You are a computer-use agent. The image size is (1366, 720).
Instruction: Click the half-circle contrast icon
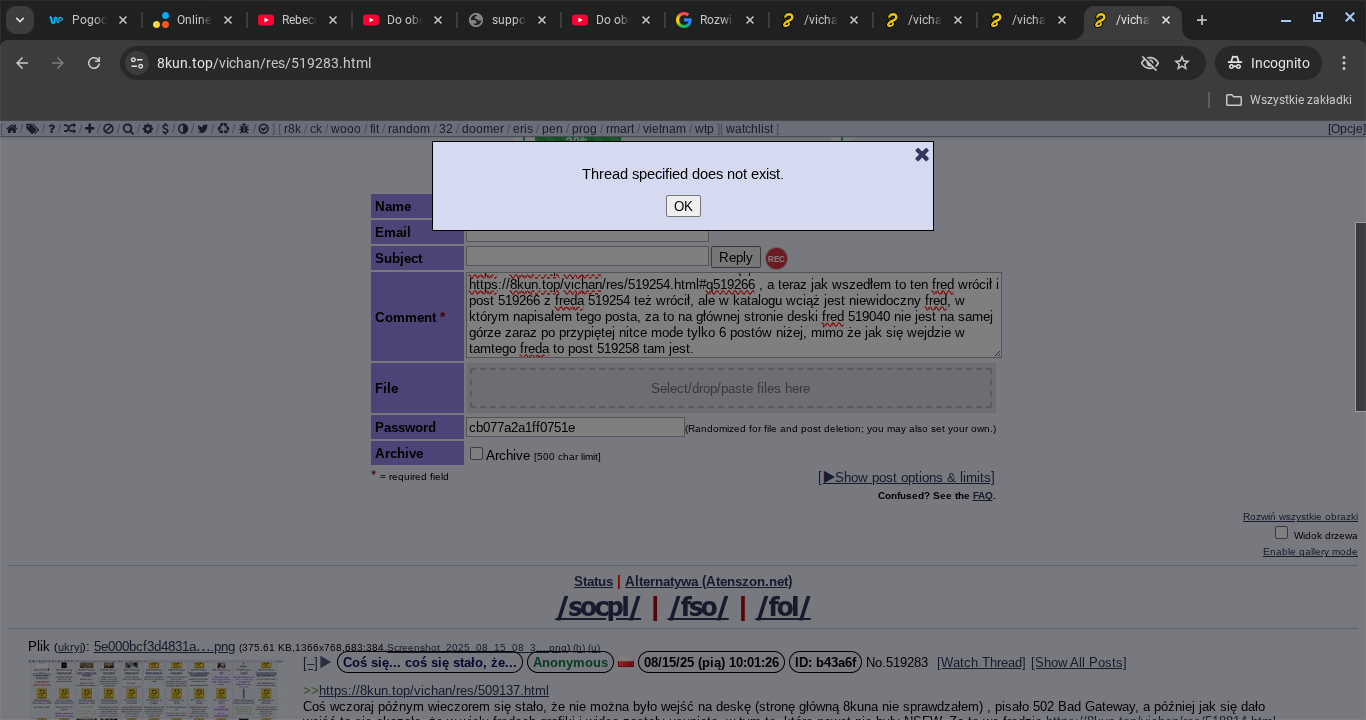click(x=183, y=129)
